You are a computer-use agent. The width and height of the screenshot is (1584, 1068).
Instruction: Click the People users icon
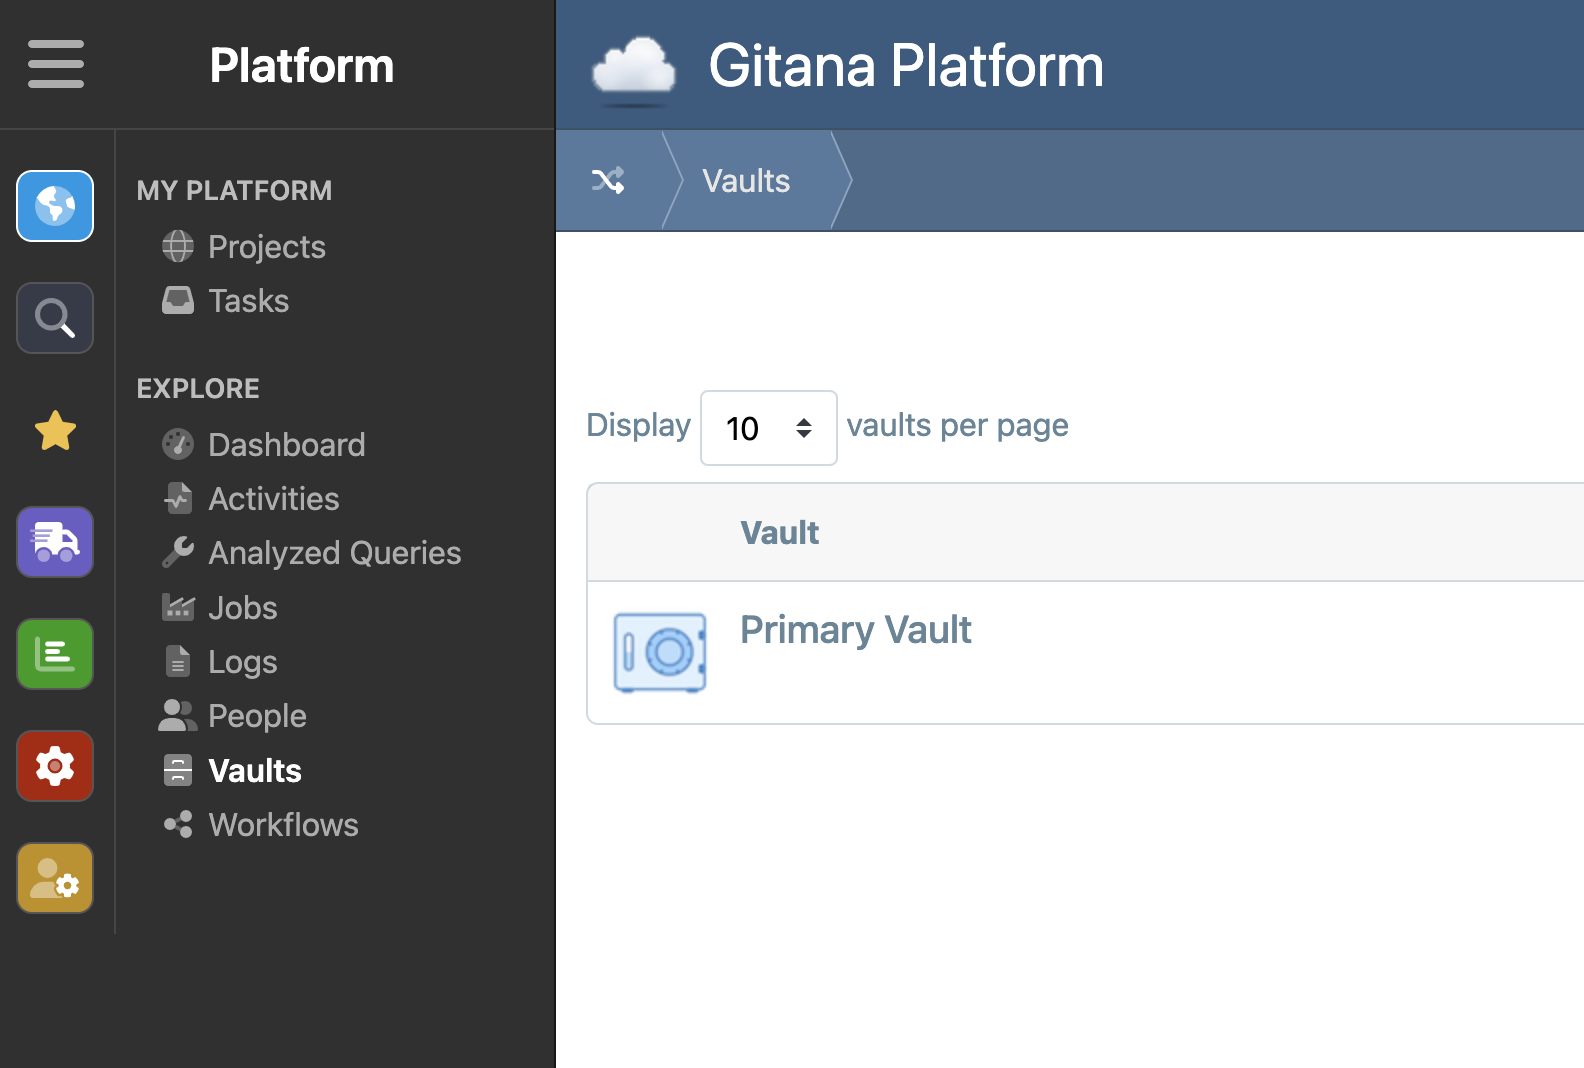[178, 715]
